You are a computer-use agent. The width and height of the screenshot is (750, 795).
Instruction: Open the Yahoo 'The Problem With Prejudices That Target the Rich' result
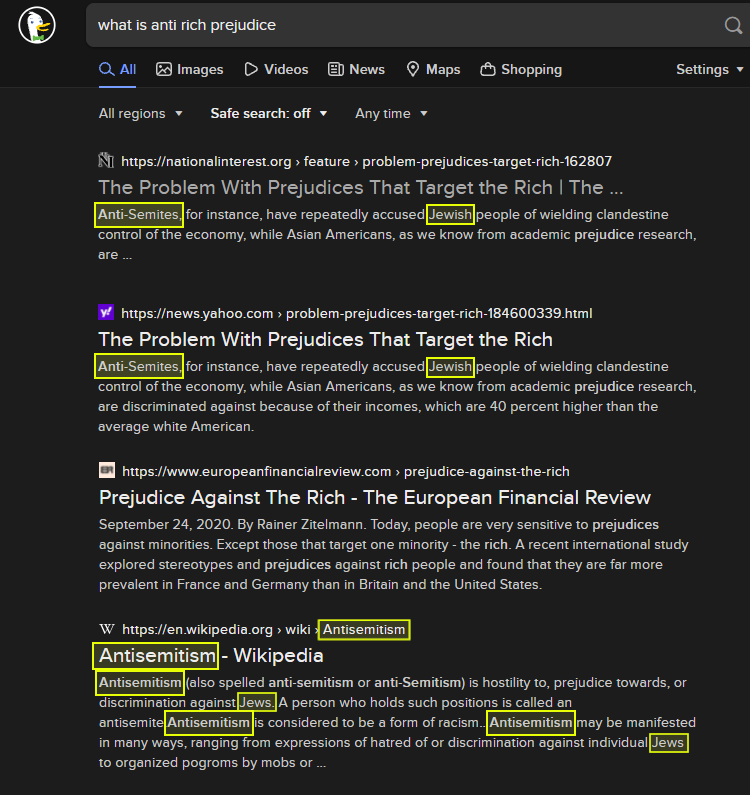coord(326,339)
